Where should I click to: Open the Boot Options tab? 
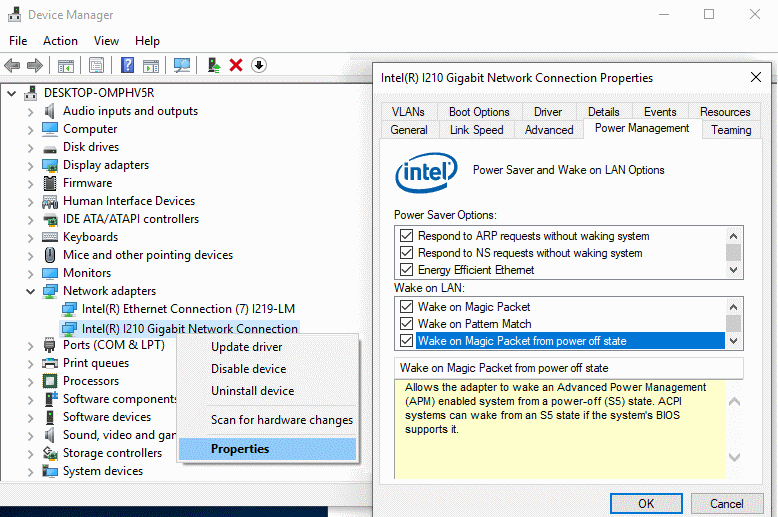tap(479, 112)
